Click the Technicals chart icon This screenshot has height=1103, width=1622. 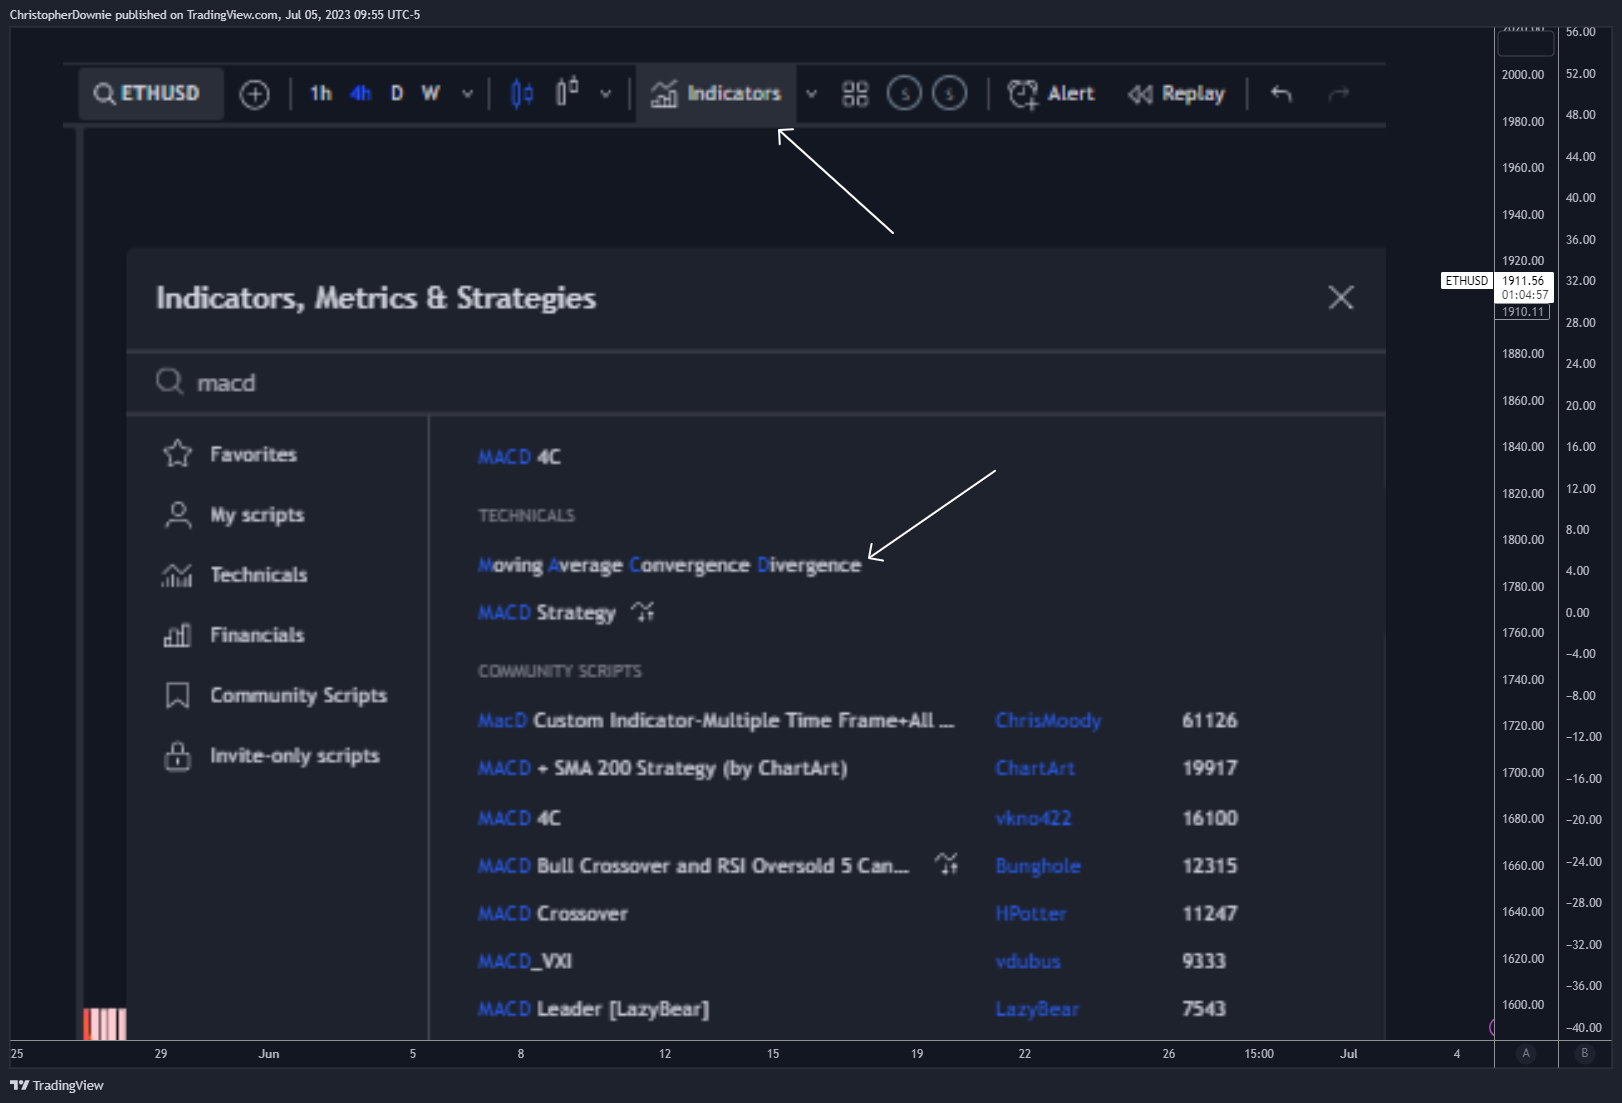click(x=177, y=575)
